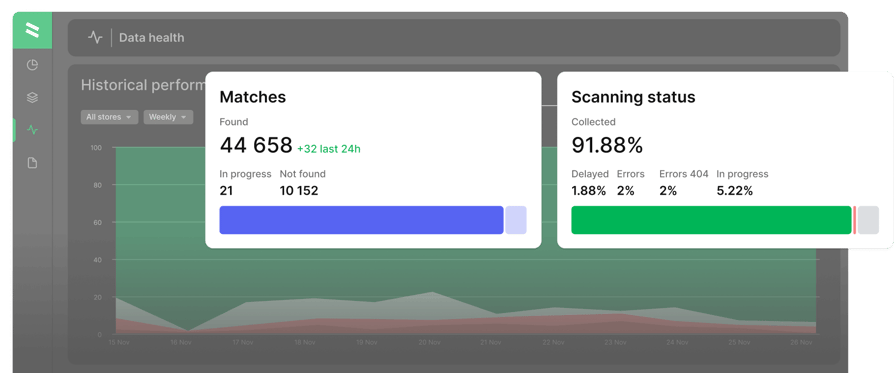Click the Errors 404 label
Viewport: 896px width, 373px height.
click(683, 174)
